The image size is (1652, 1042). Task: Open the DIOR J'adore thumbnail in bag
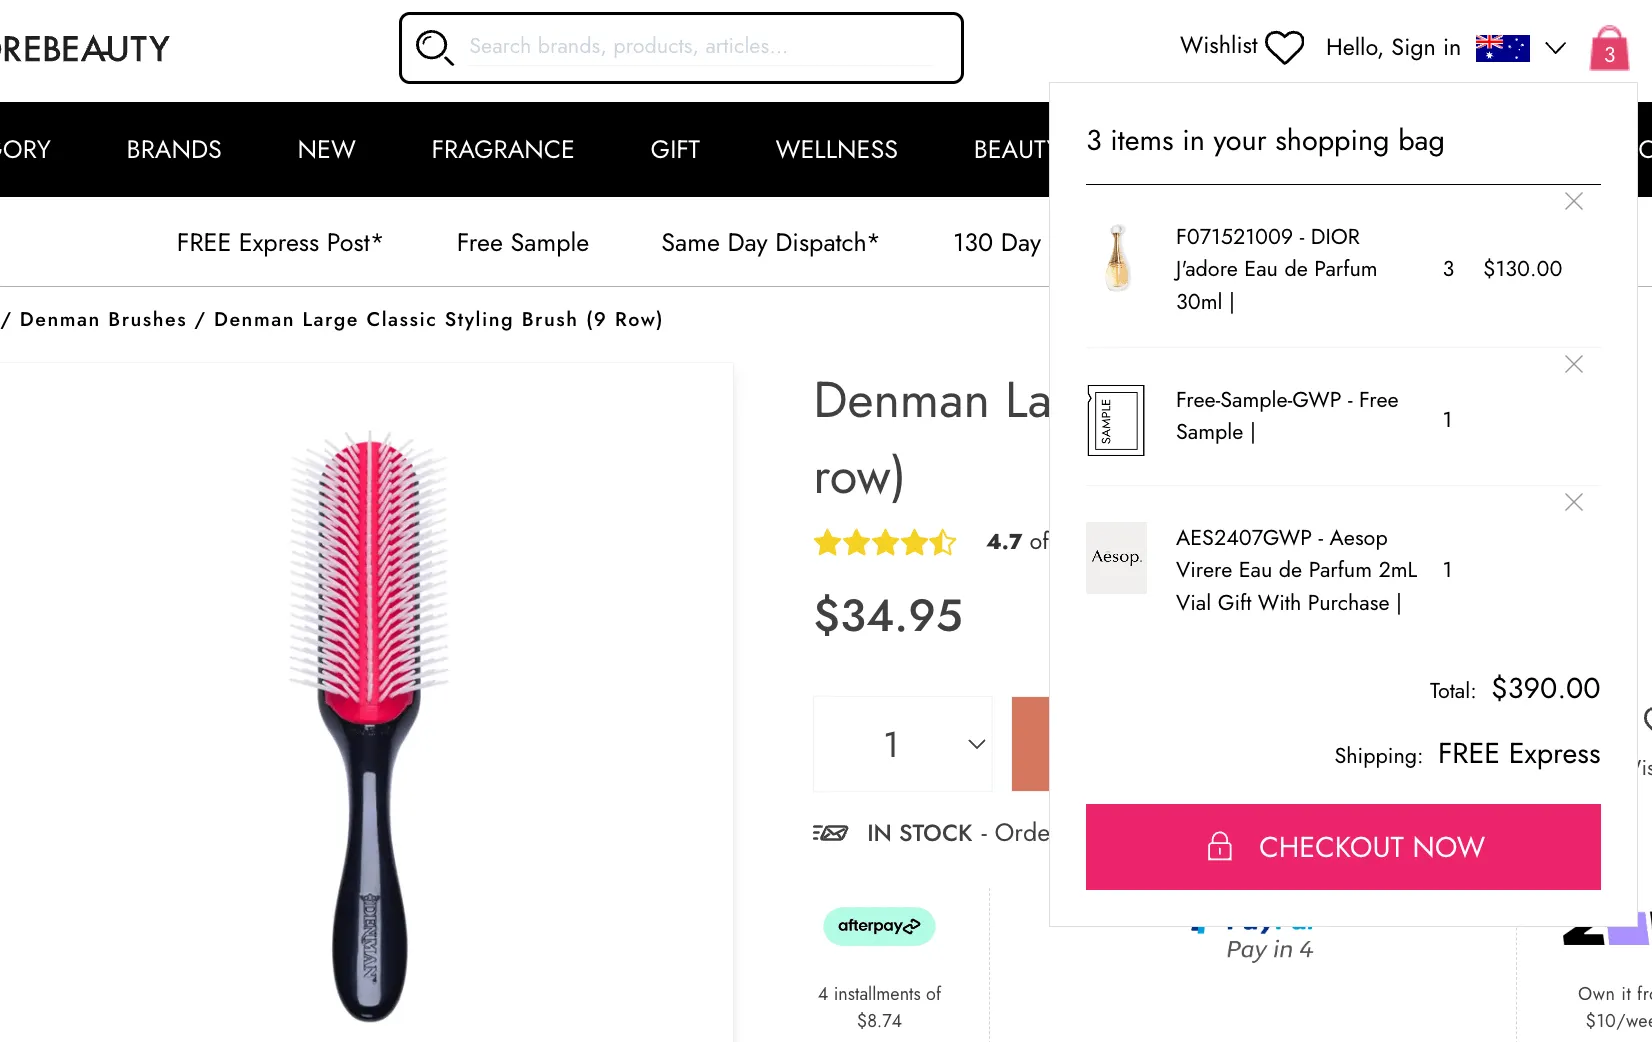(1117, 258)
